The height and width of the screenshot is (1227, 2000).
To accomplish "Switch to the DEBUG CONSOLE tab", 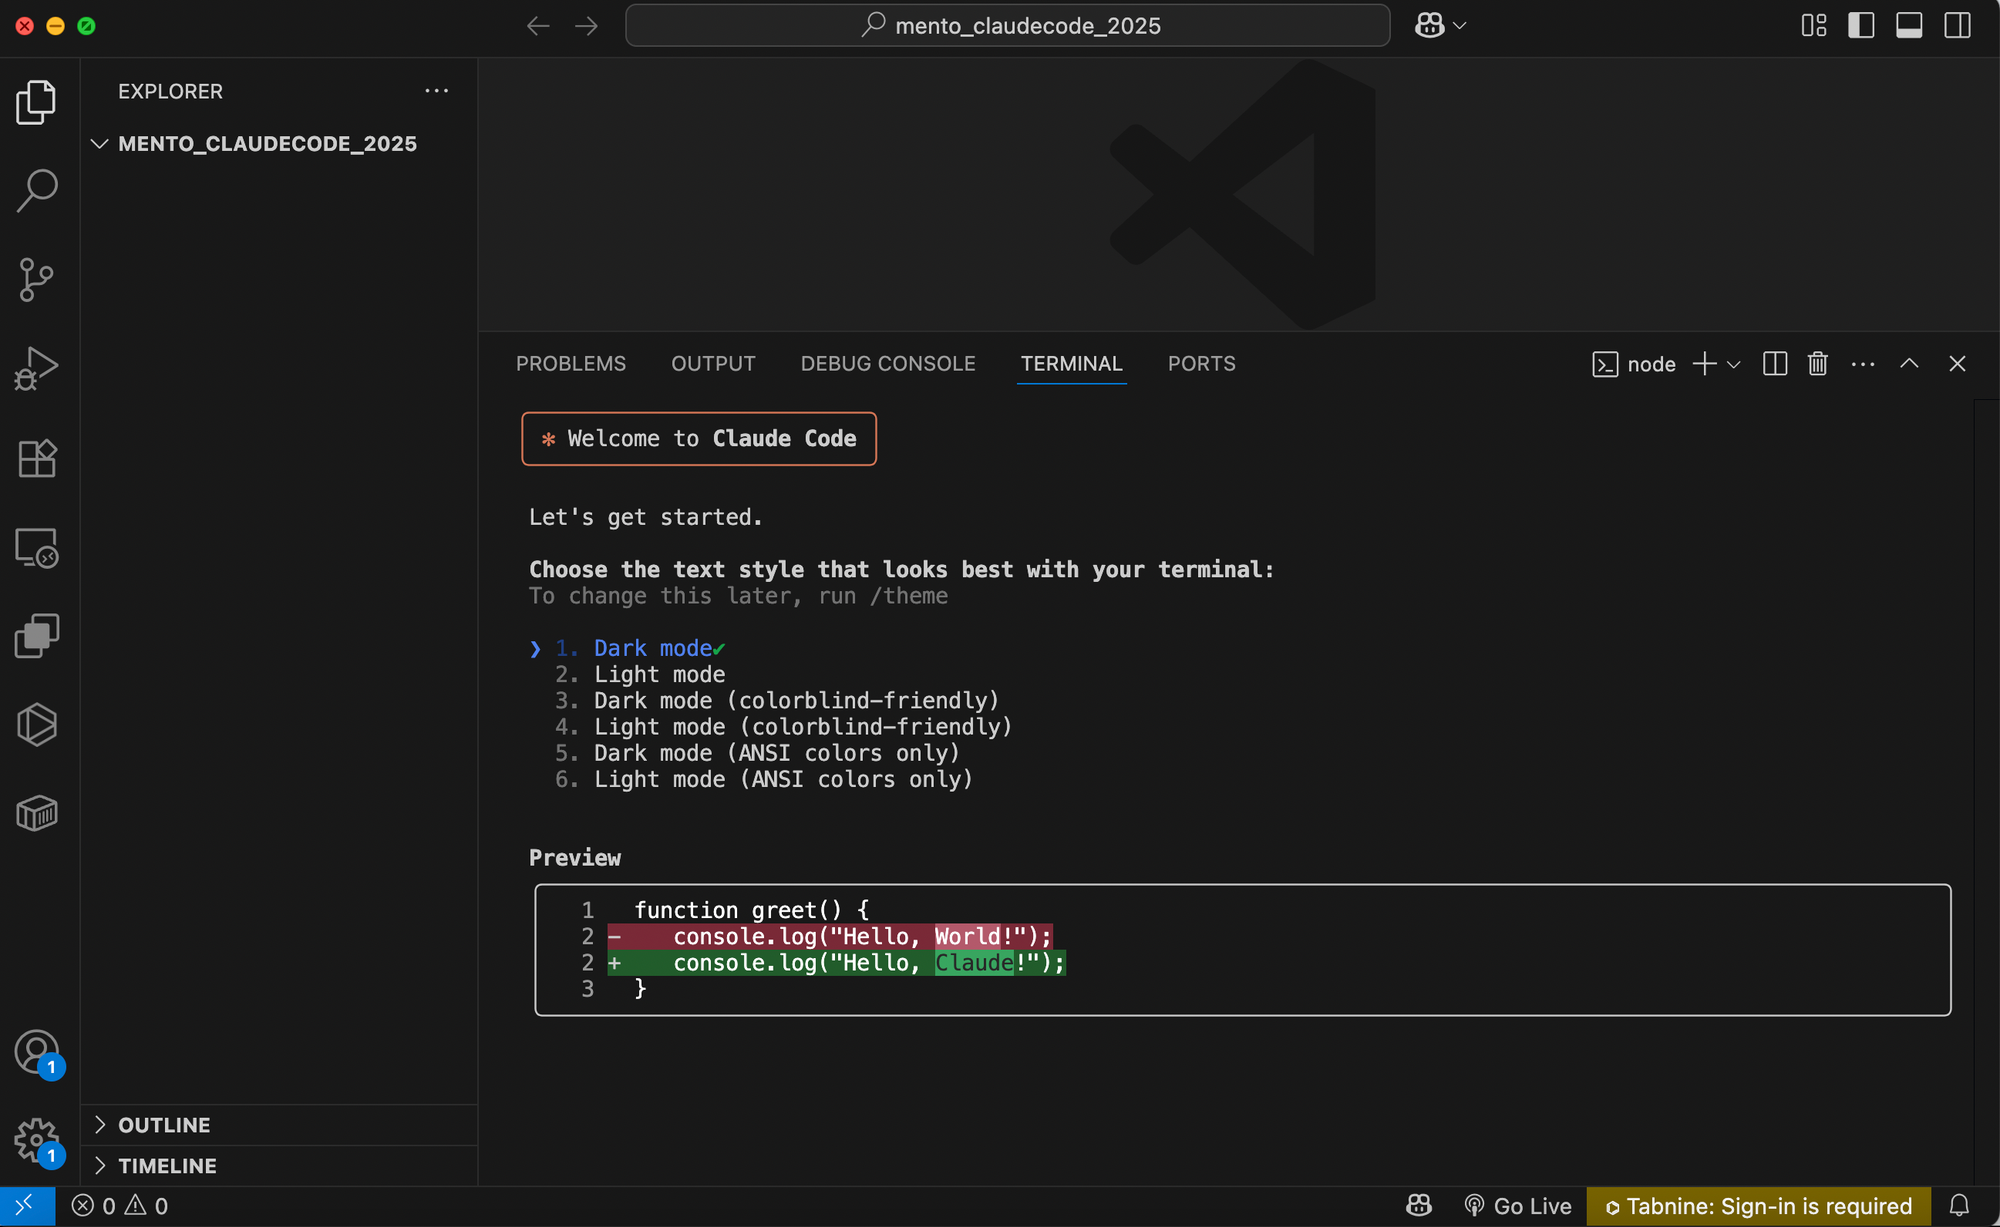I will click(888, 364).
